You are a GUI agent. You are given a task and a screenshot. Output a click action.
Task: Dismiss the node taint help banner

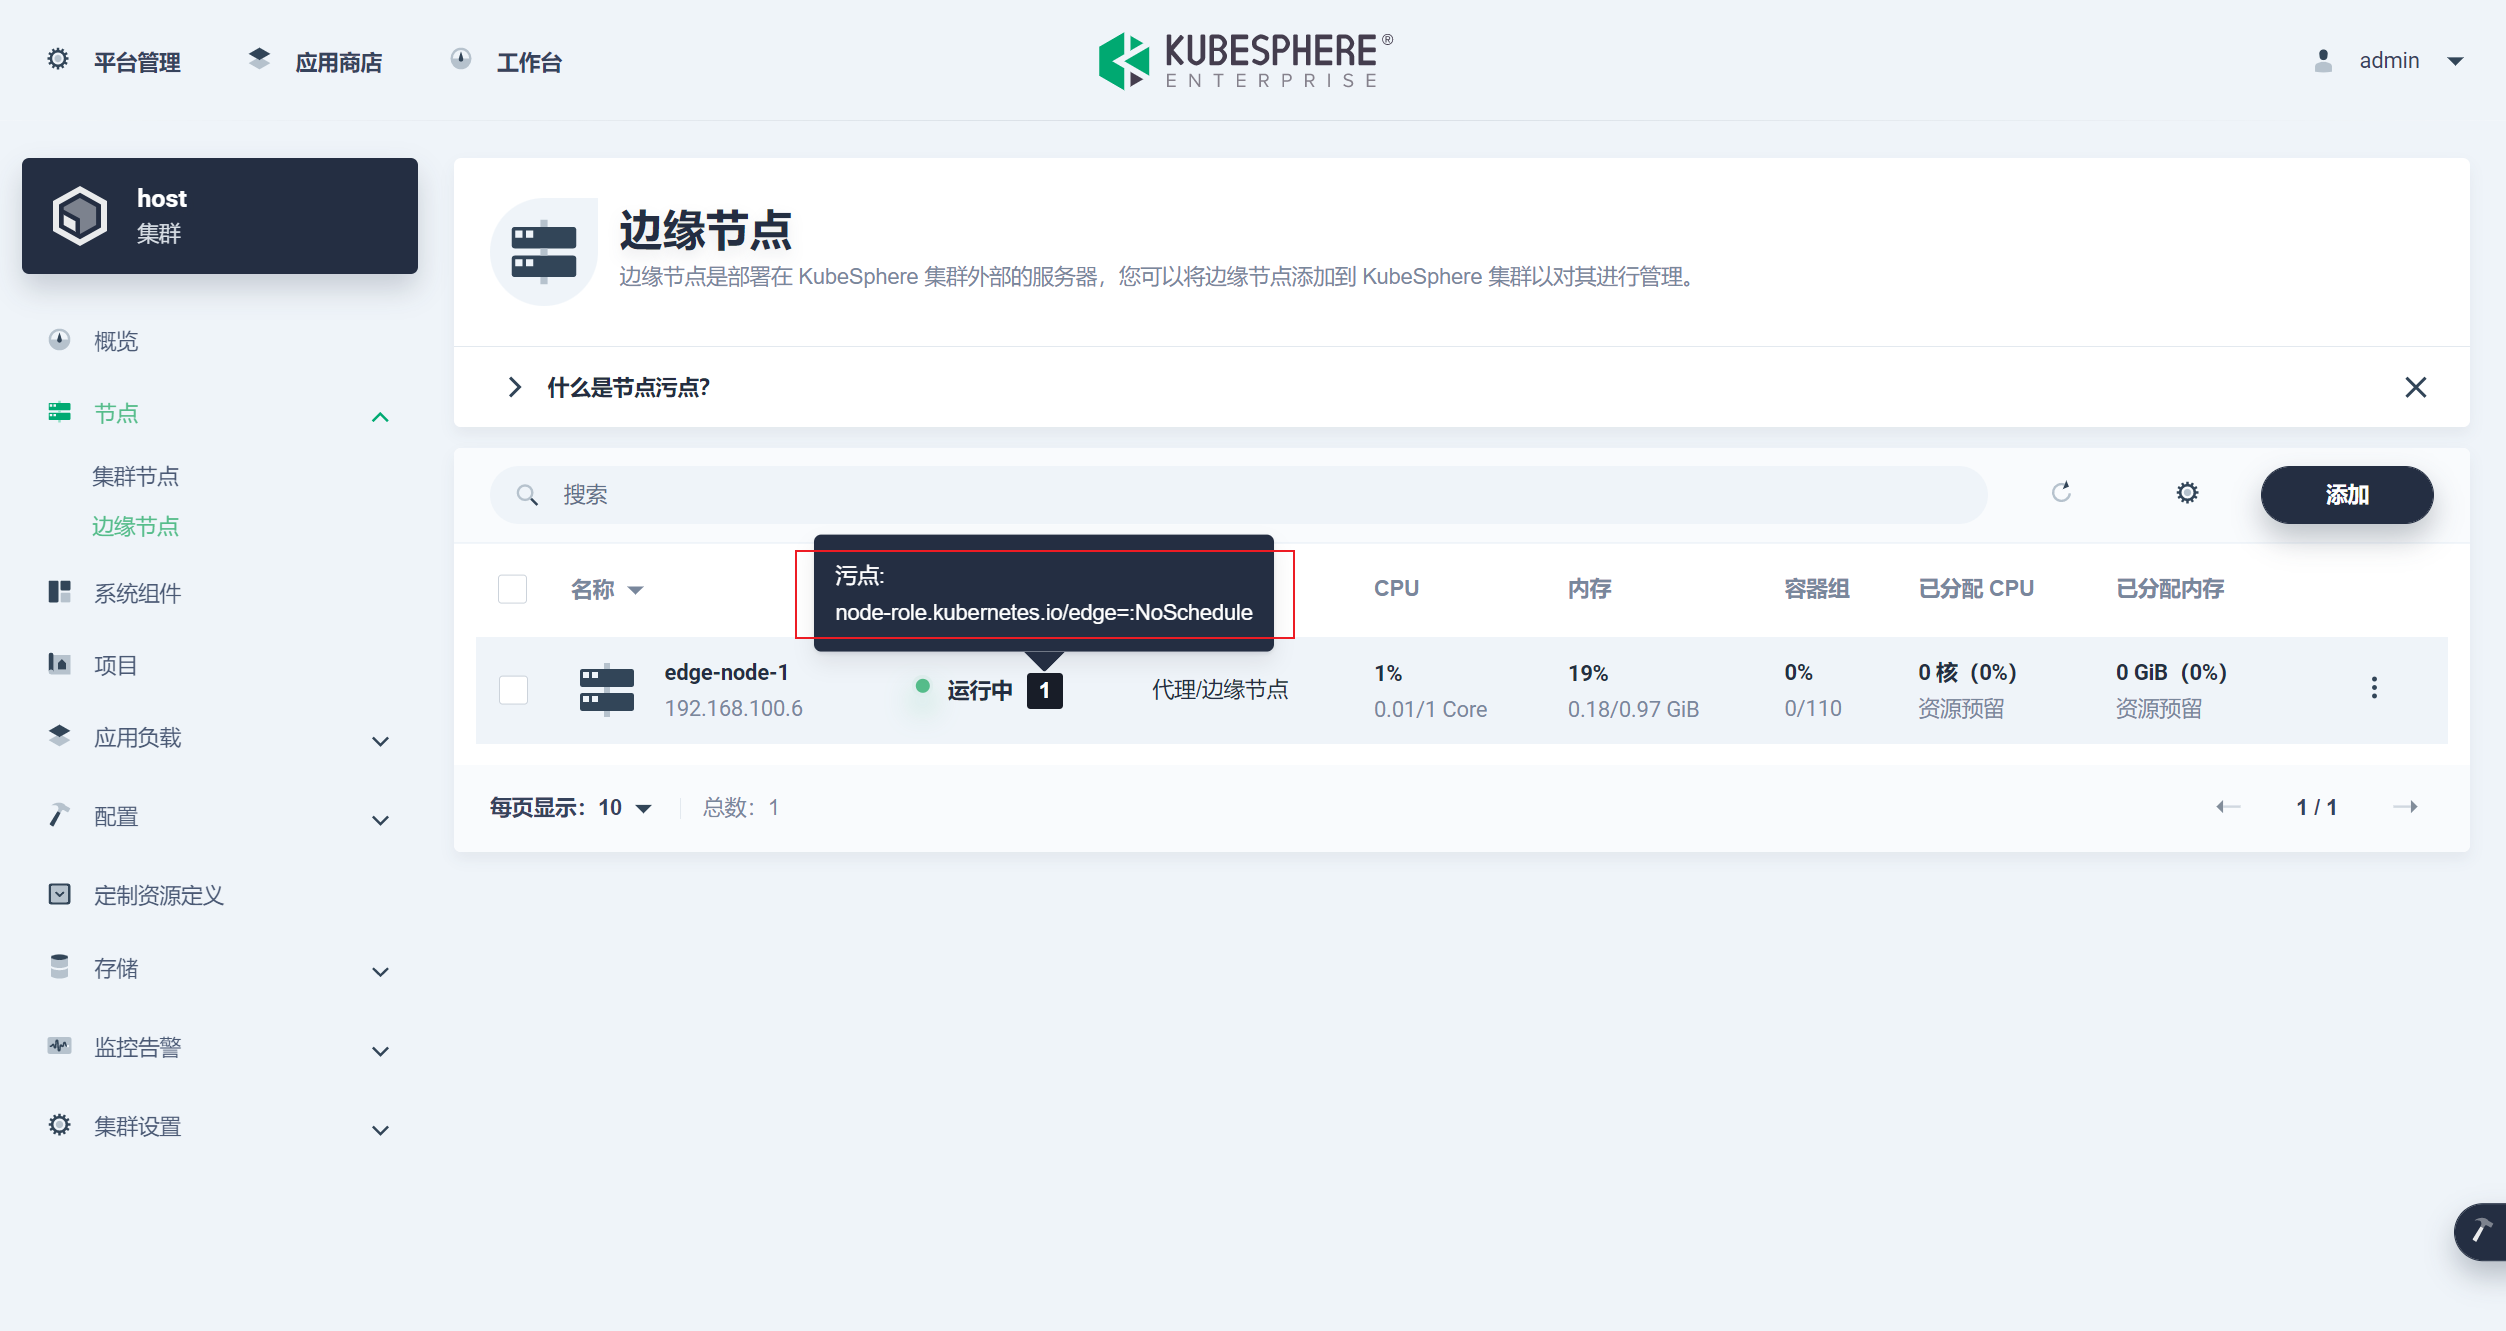pyautogui.click(x=2415, y=387)
